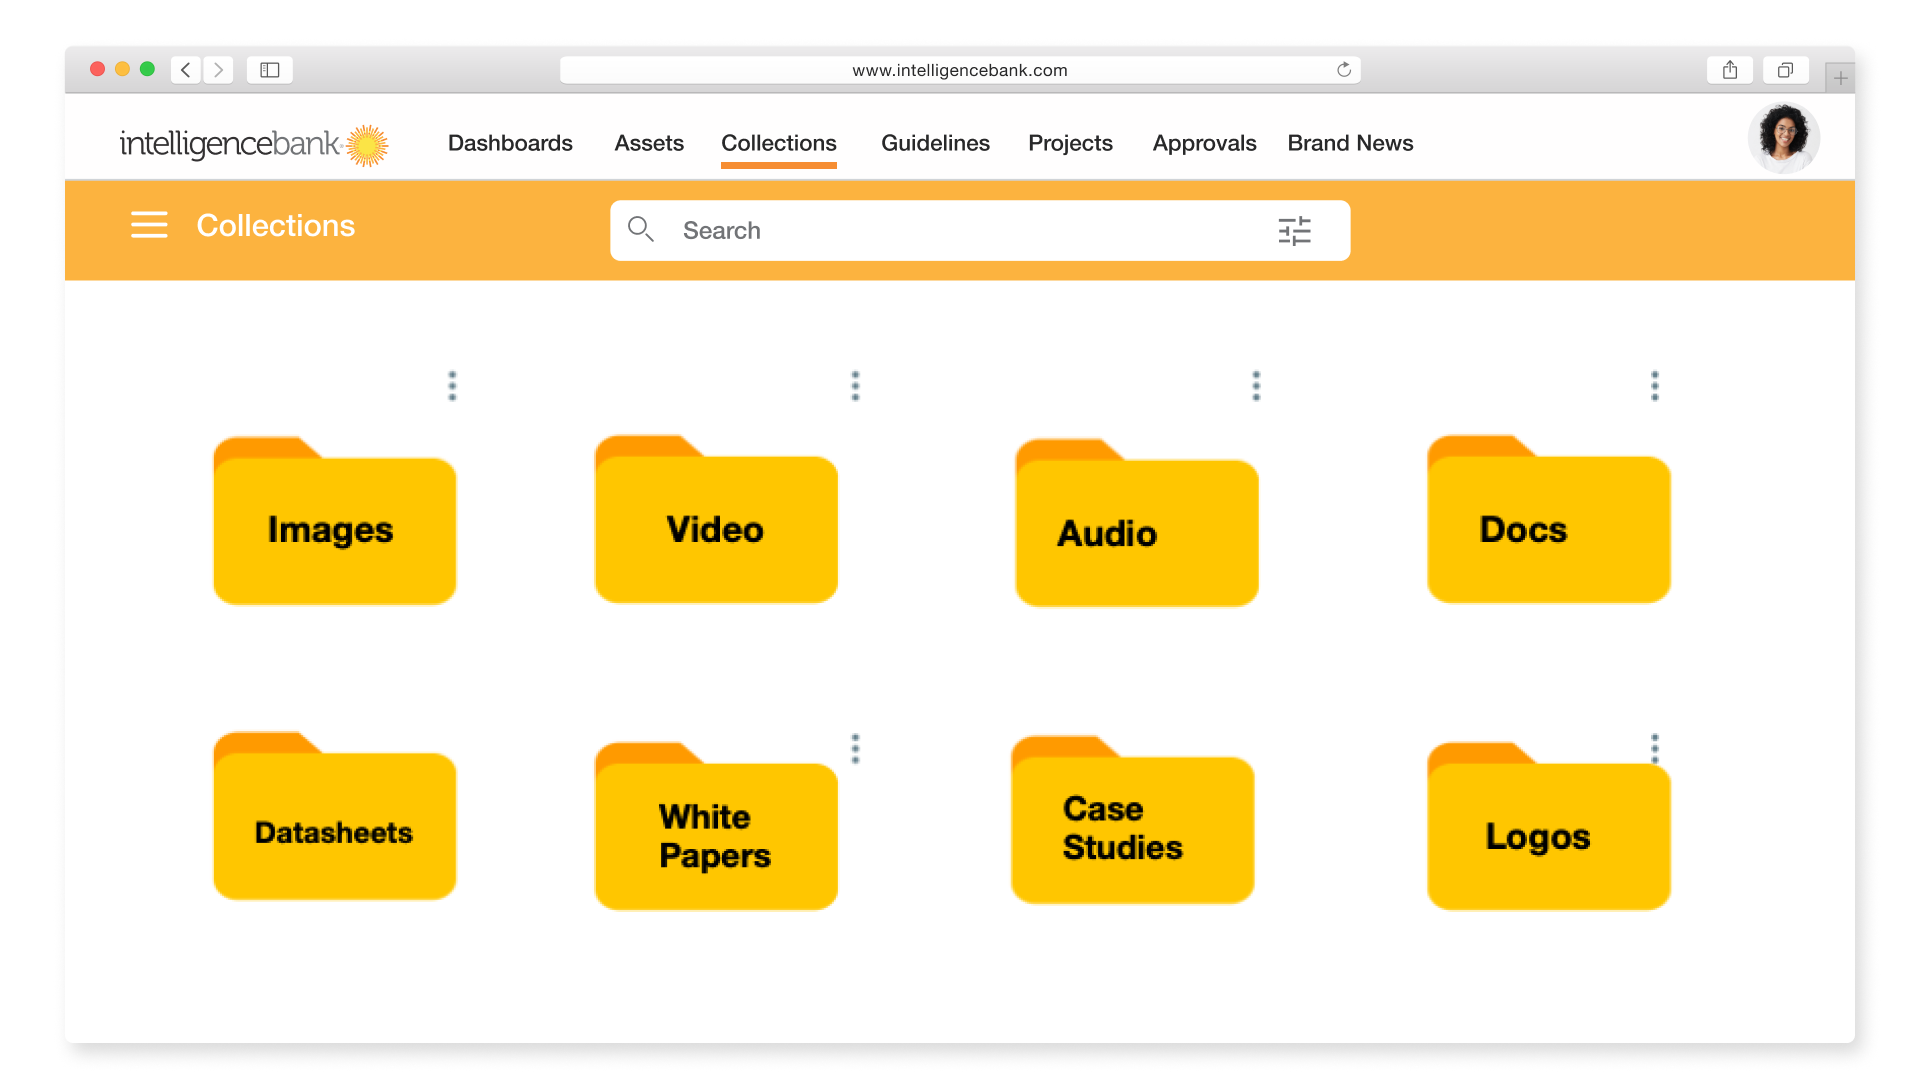Click into the Search field

(980, 230)
